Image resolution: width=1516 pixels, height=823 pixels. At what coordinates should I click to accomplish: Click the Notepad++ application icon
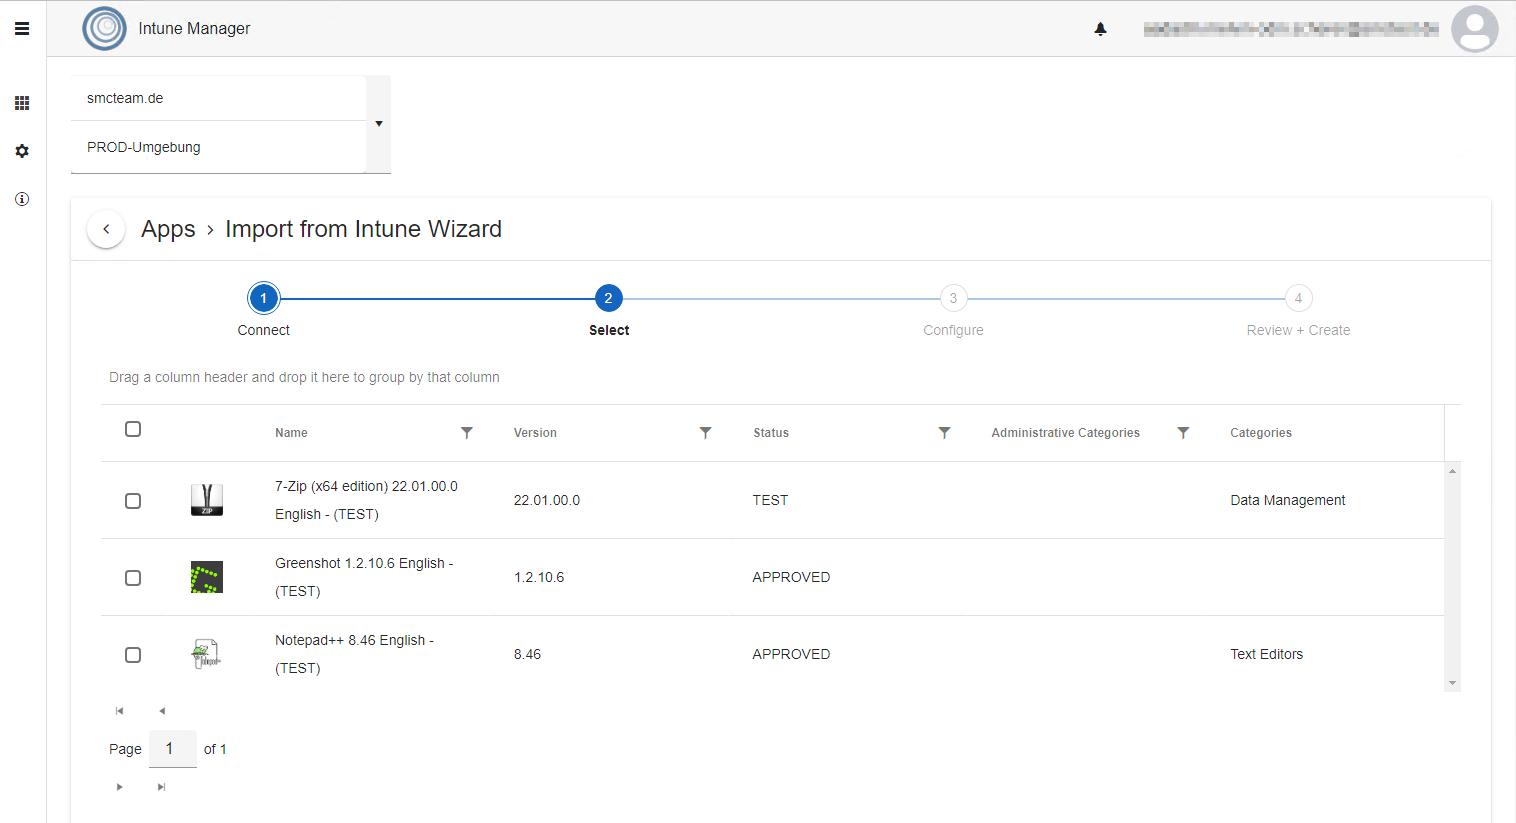click(207, 654)
